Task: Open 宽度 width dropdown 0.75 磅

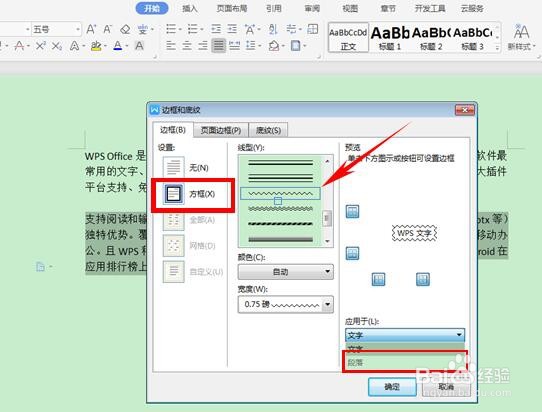Action: pyautogui.click(x=286, y=305)
